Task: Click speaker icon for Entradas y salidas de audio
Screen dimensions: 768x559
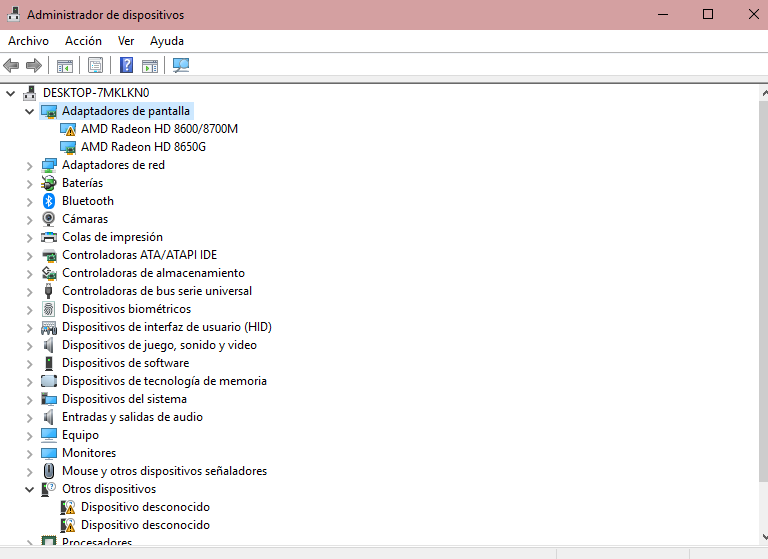Action: 48,417
